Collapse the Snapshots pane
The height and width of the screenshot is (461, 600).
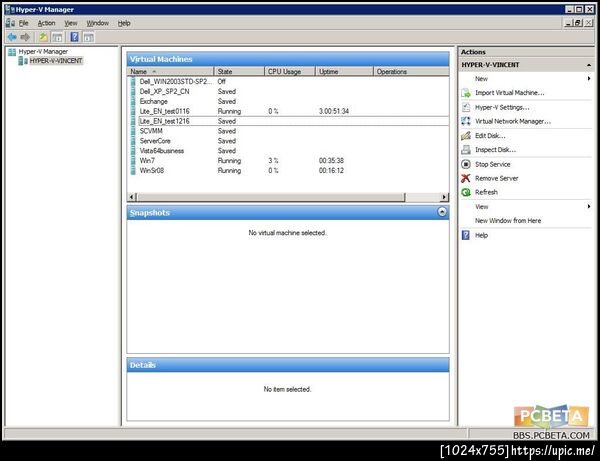pos(442,212)
